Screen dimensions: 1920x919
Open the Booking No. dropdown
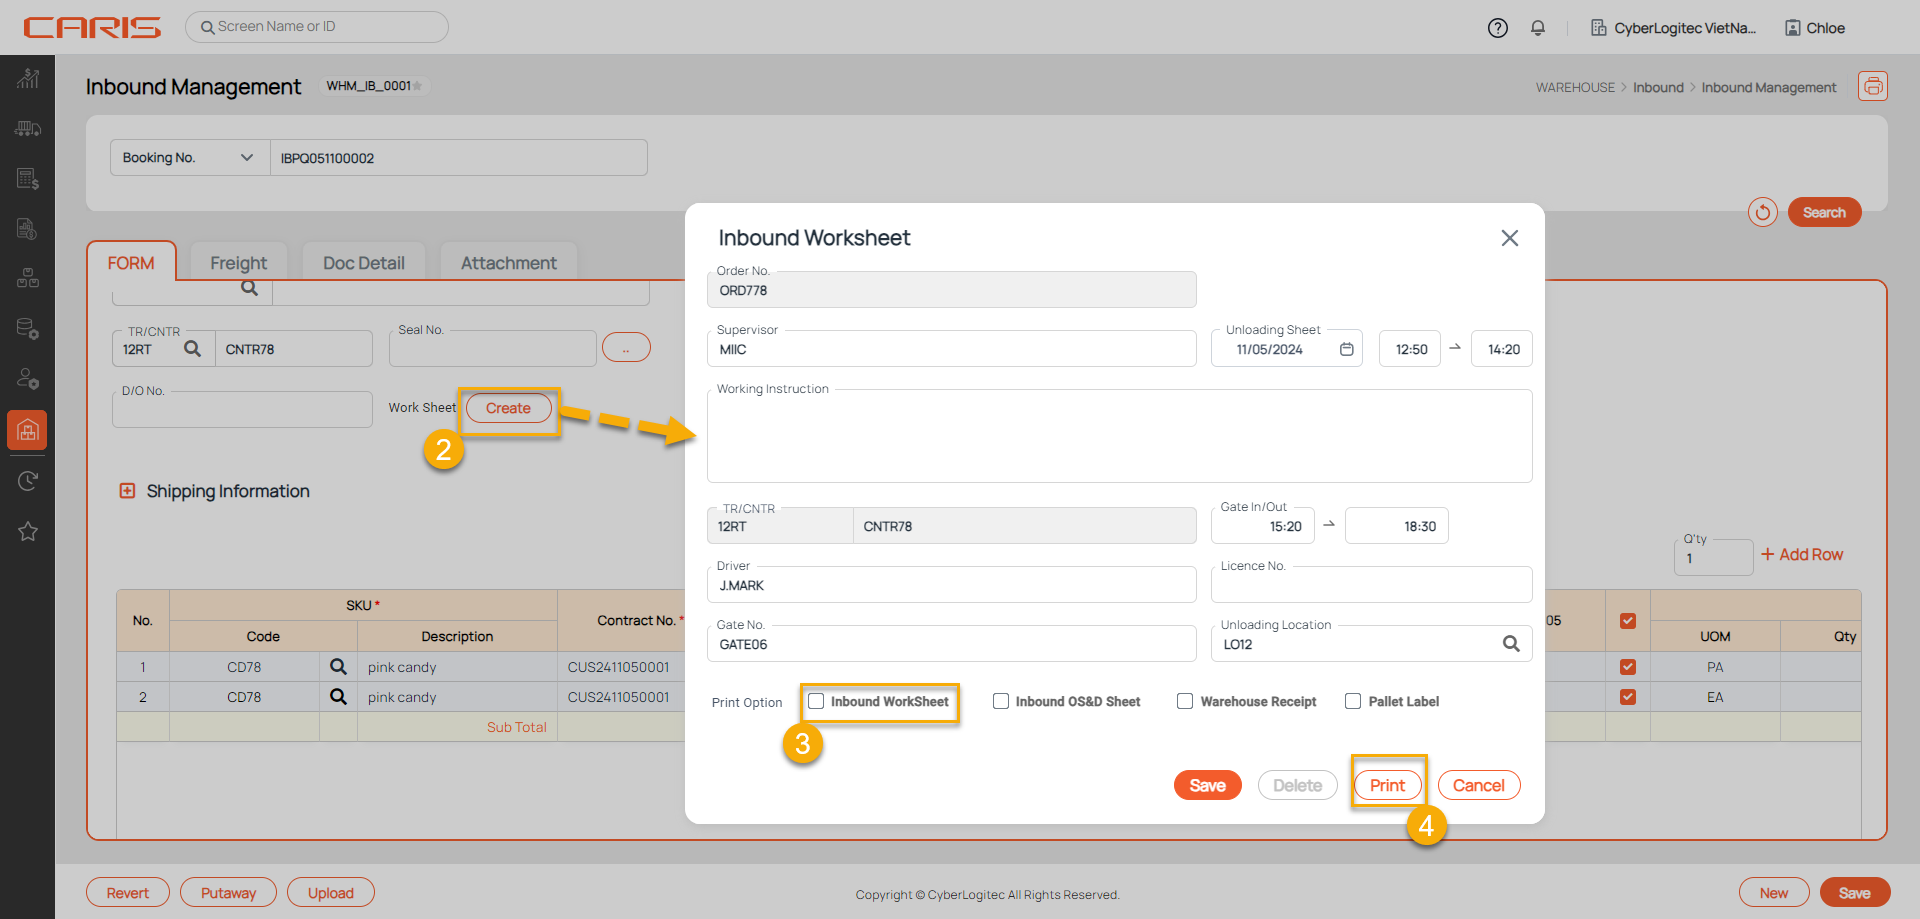(190, 158)
